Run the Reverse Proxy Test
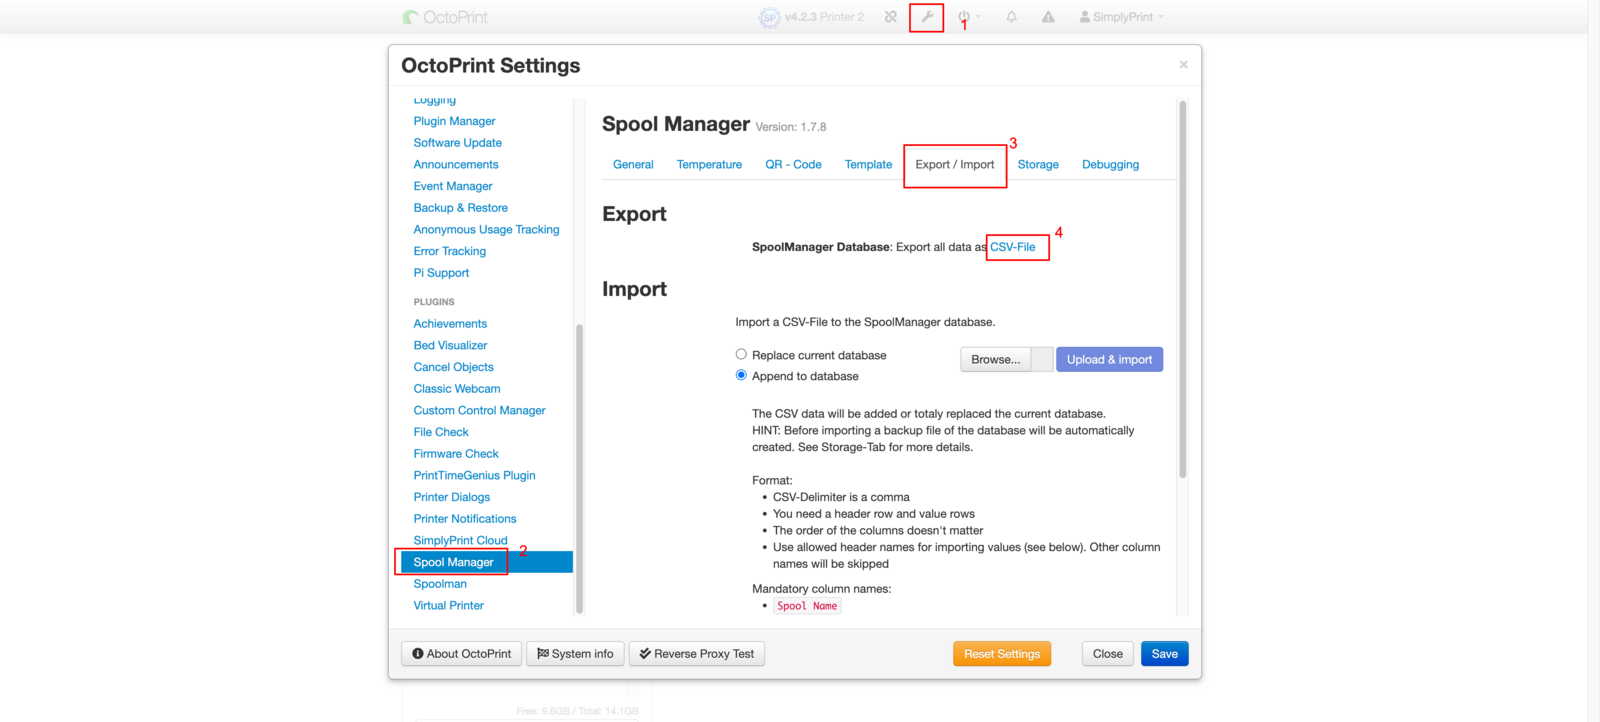The height and width of the screenshot is (722, 1600). tap(697, 654)
